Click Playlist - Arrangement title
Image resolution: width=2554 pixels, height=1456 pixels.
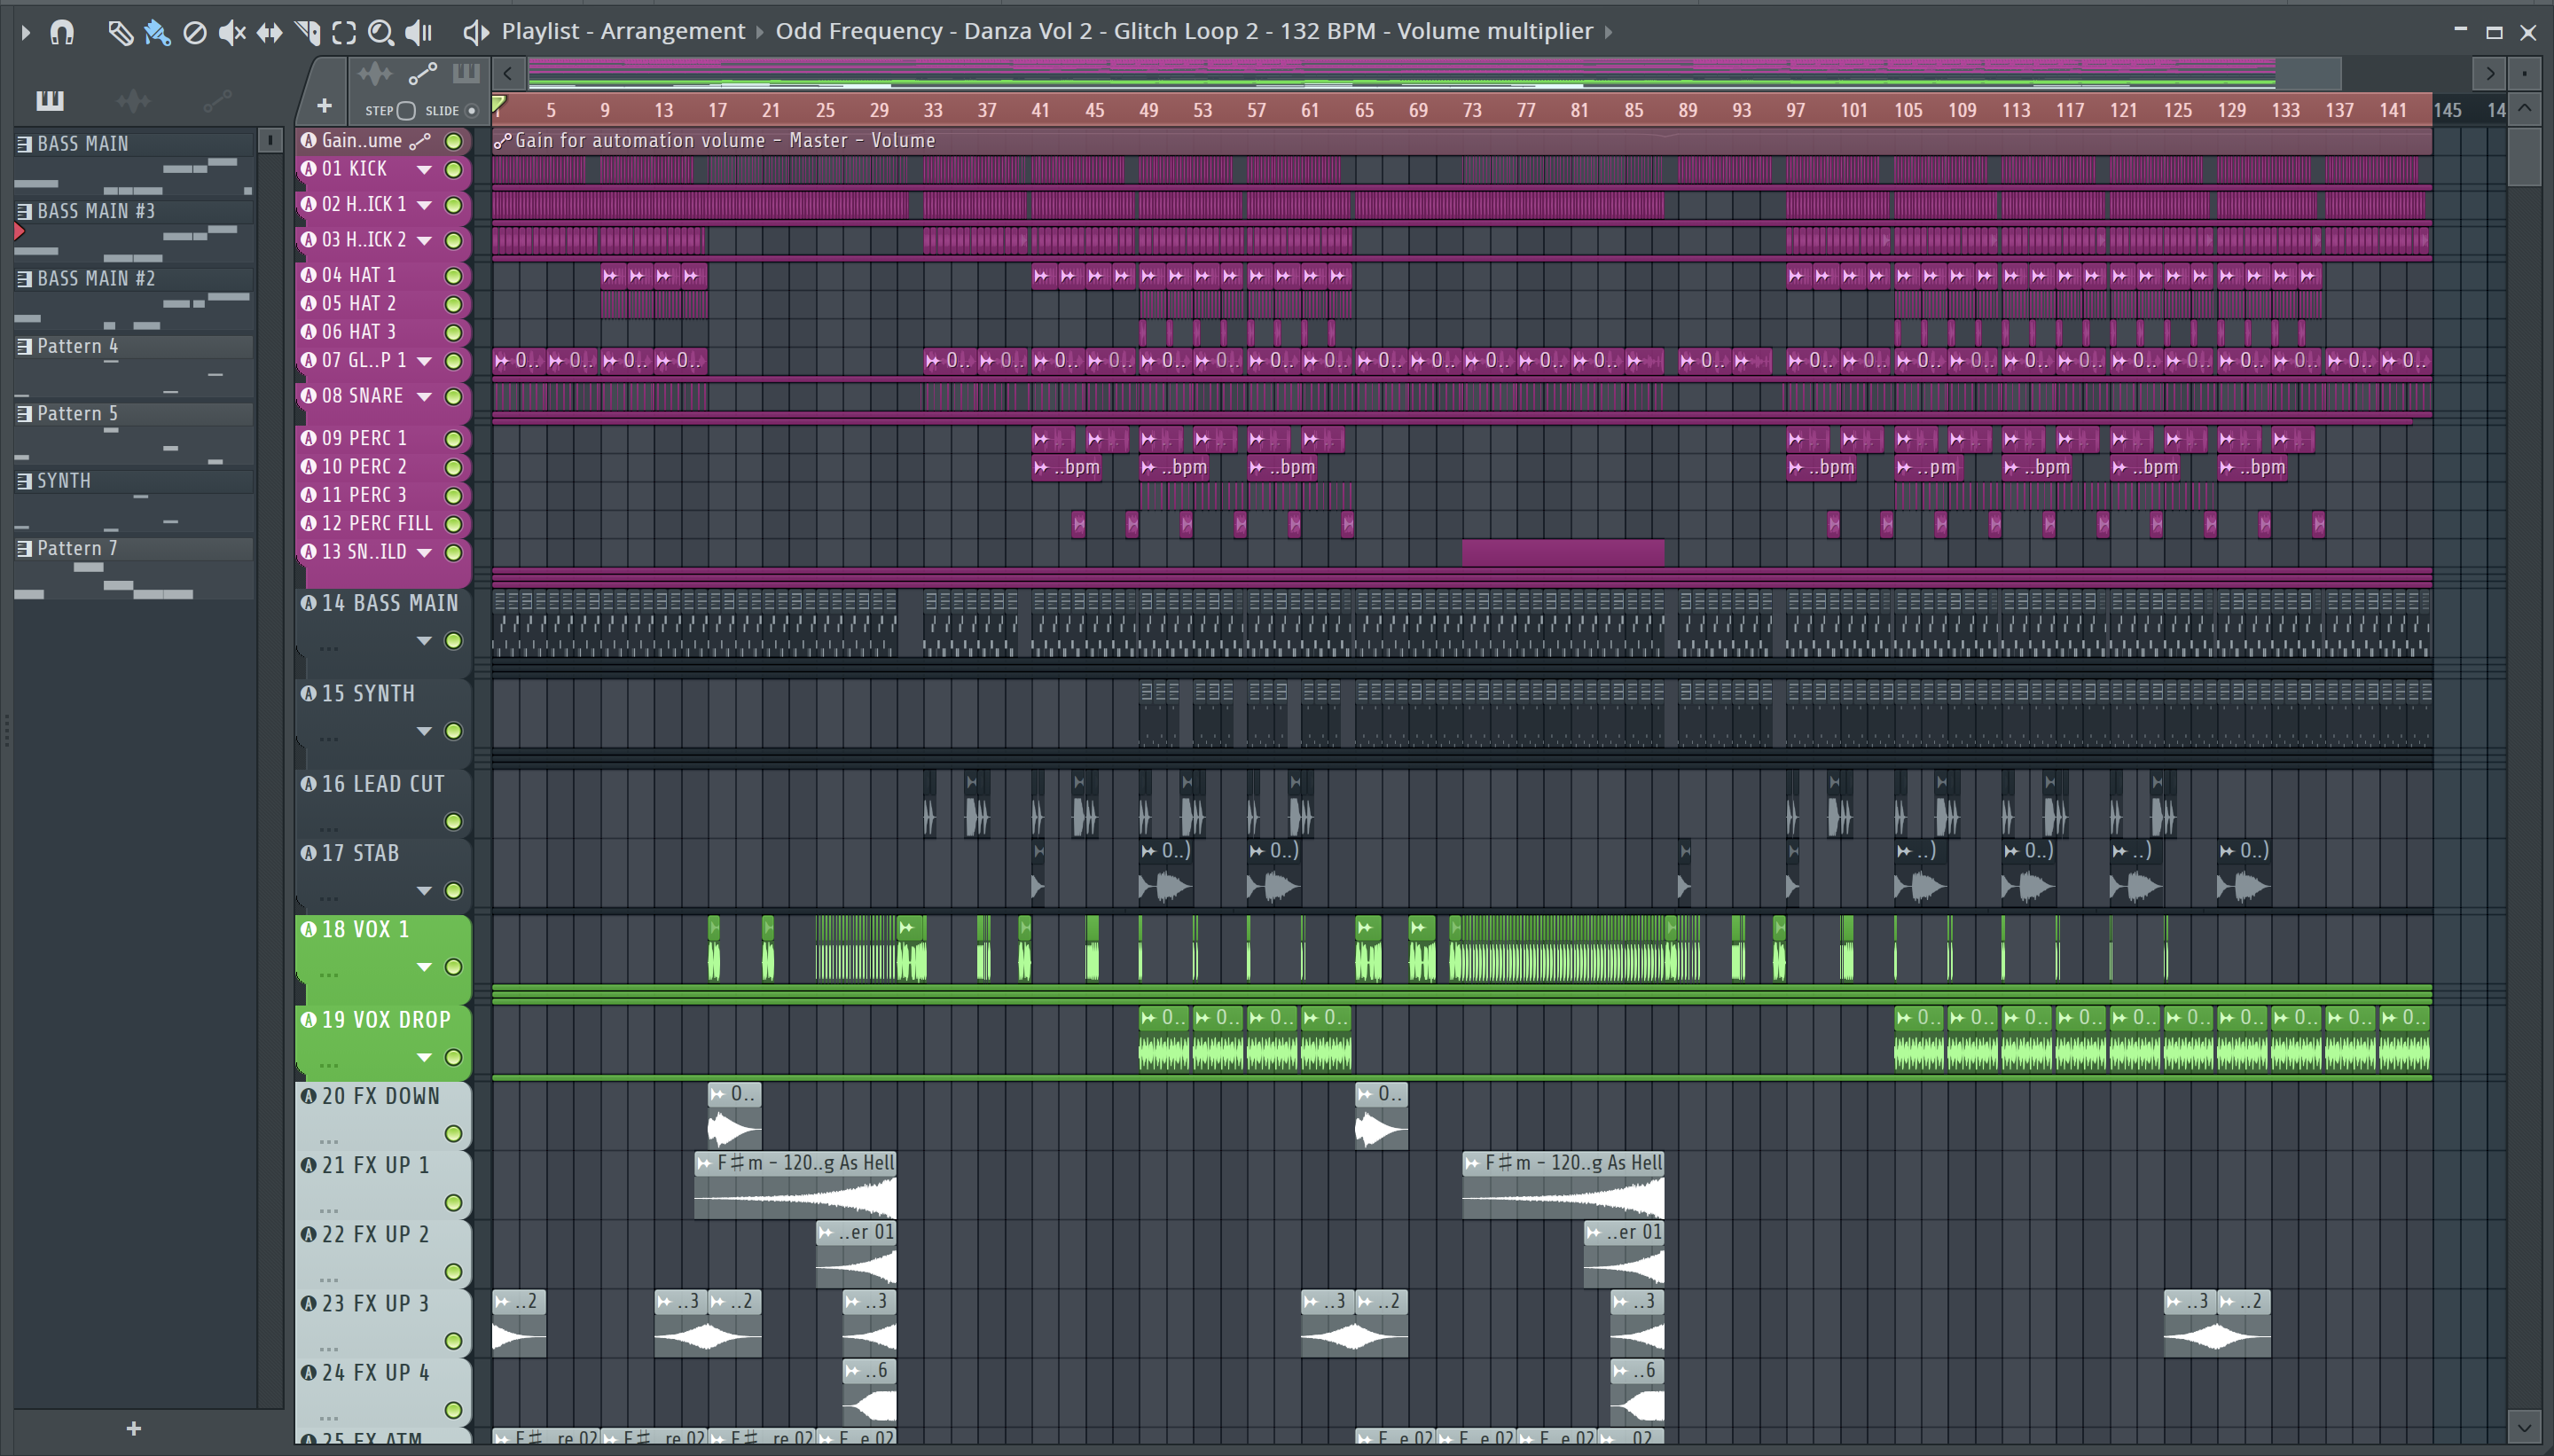point(623,31)
